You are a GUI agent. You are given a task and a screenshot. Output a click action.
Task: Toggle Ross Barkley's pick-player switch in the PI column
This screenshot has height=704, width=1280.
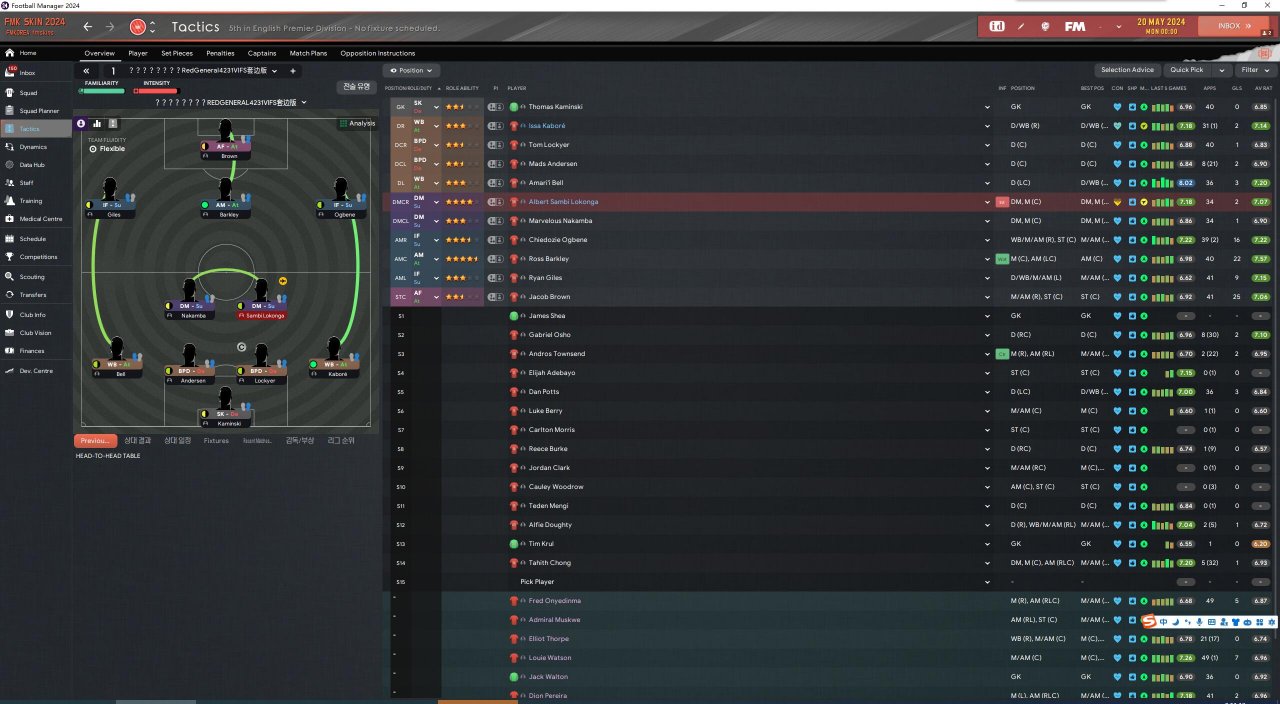pos(495,259)
